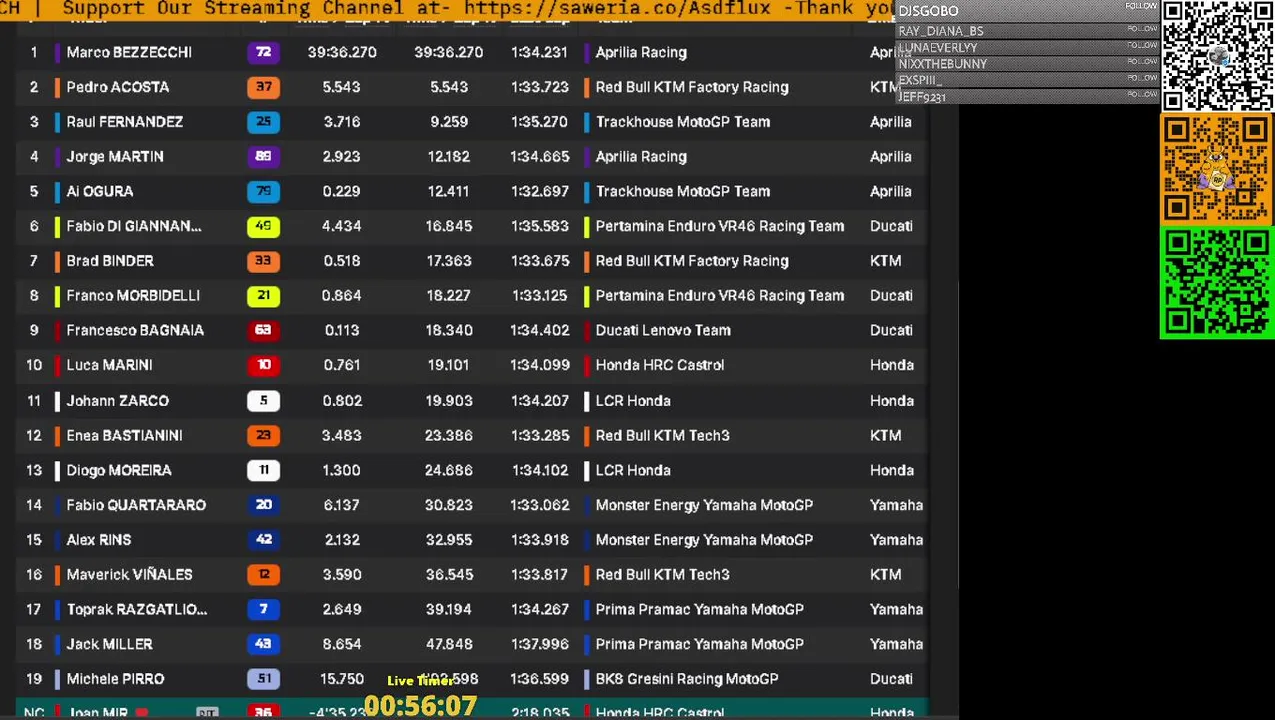
Task: Click the blue 7 badge for Razgatlioglu
Action: [264, 609]
